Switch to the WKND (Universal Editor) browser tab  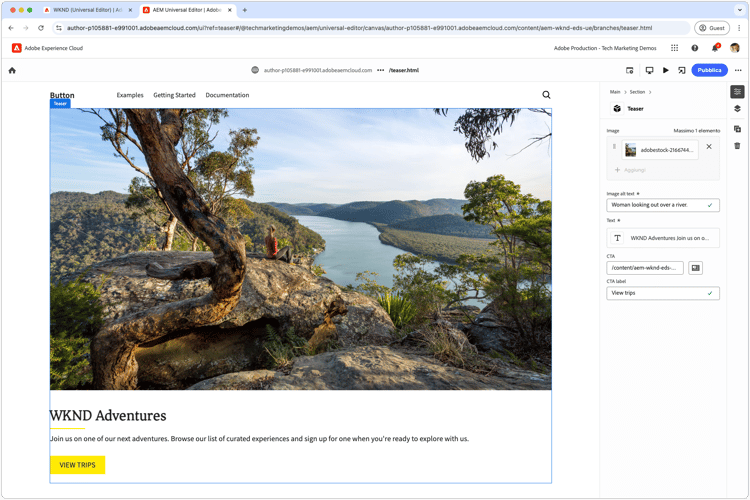click(87, 10)
